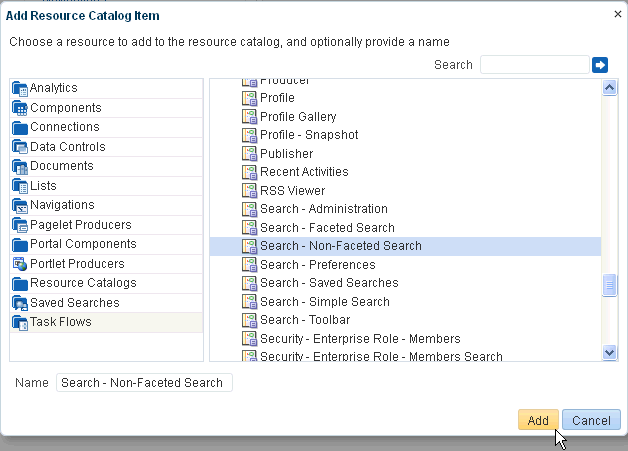628x451 pixels.
Task: Click the scrollbar thumb in the resource list
Action: 610,285
